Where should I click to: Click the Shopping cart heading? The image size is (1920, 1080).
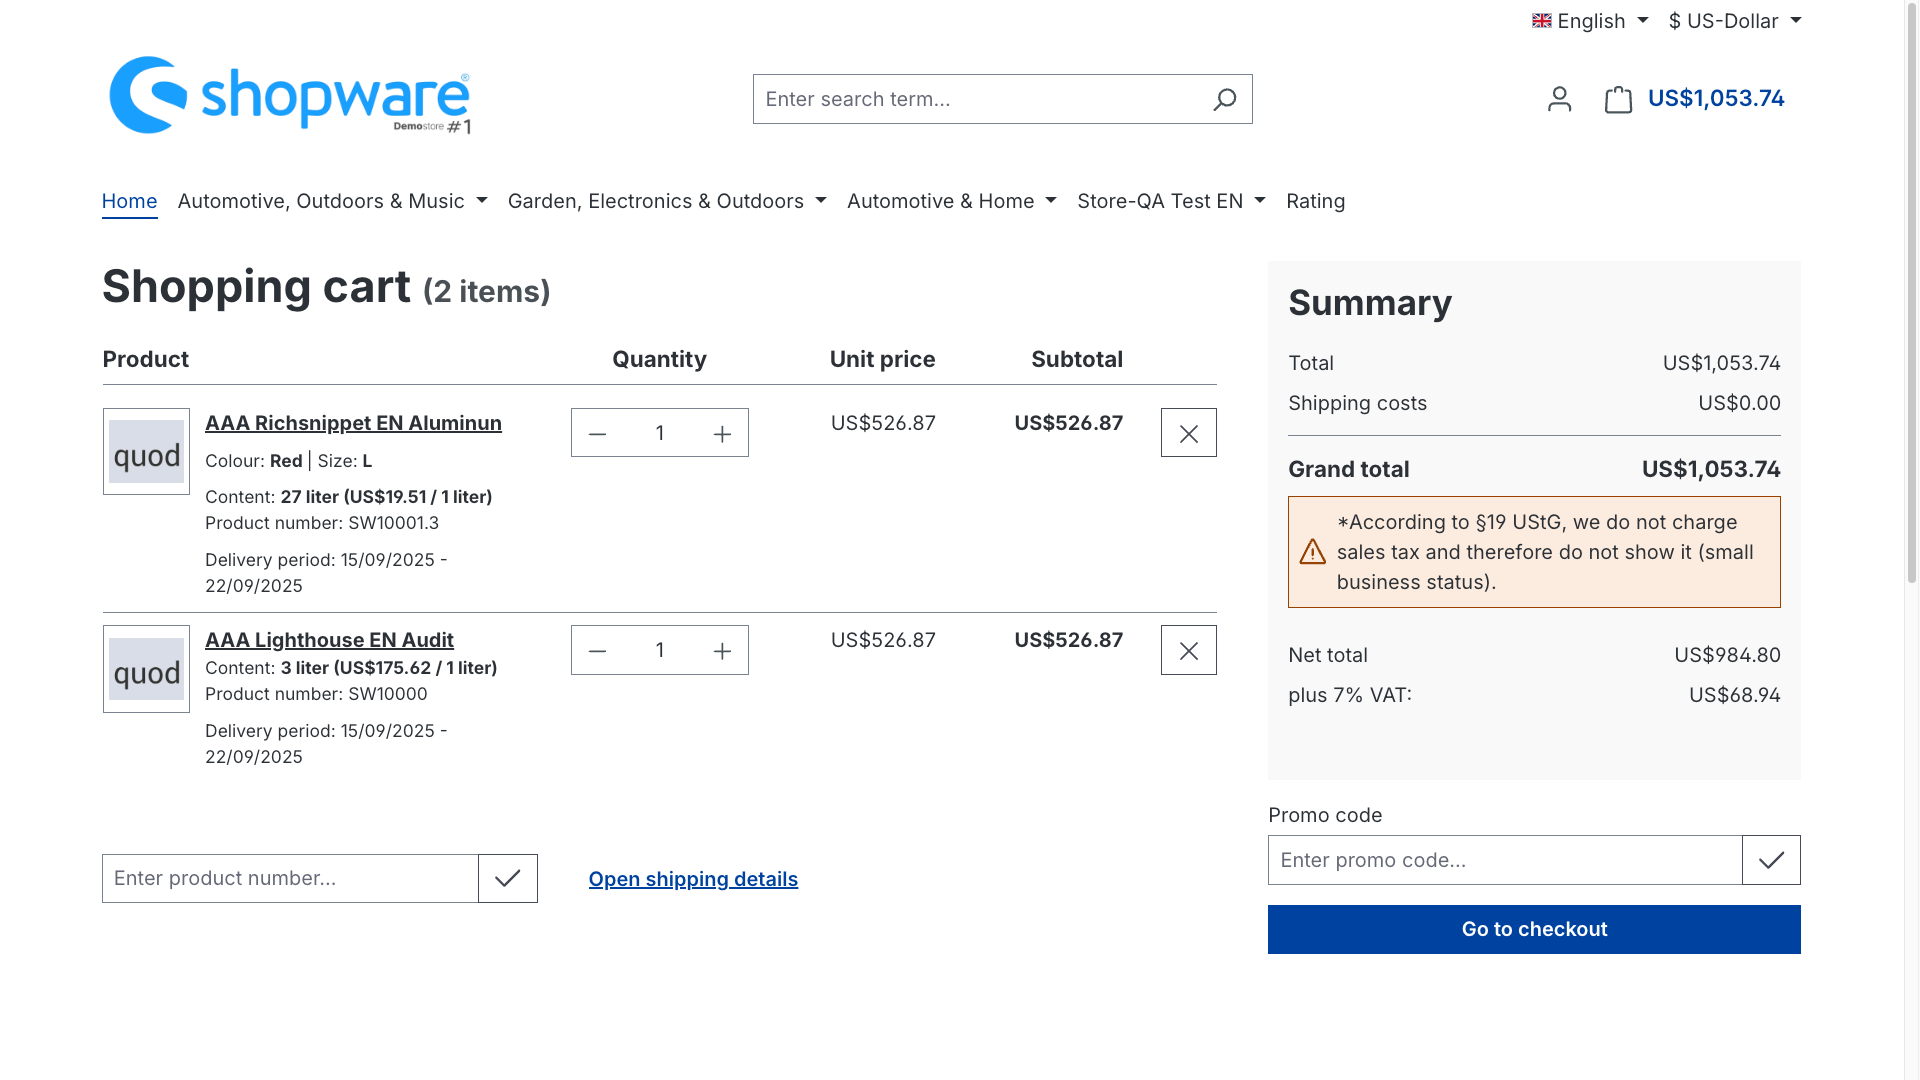click(x=326, y=287)
